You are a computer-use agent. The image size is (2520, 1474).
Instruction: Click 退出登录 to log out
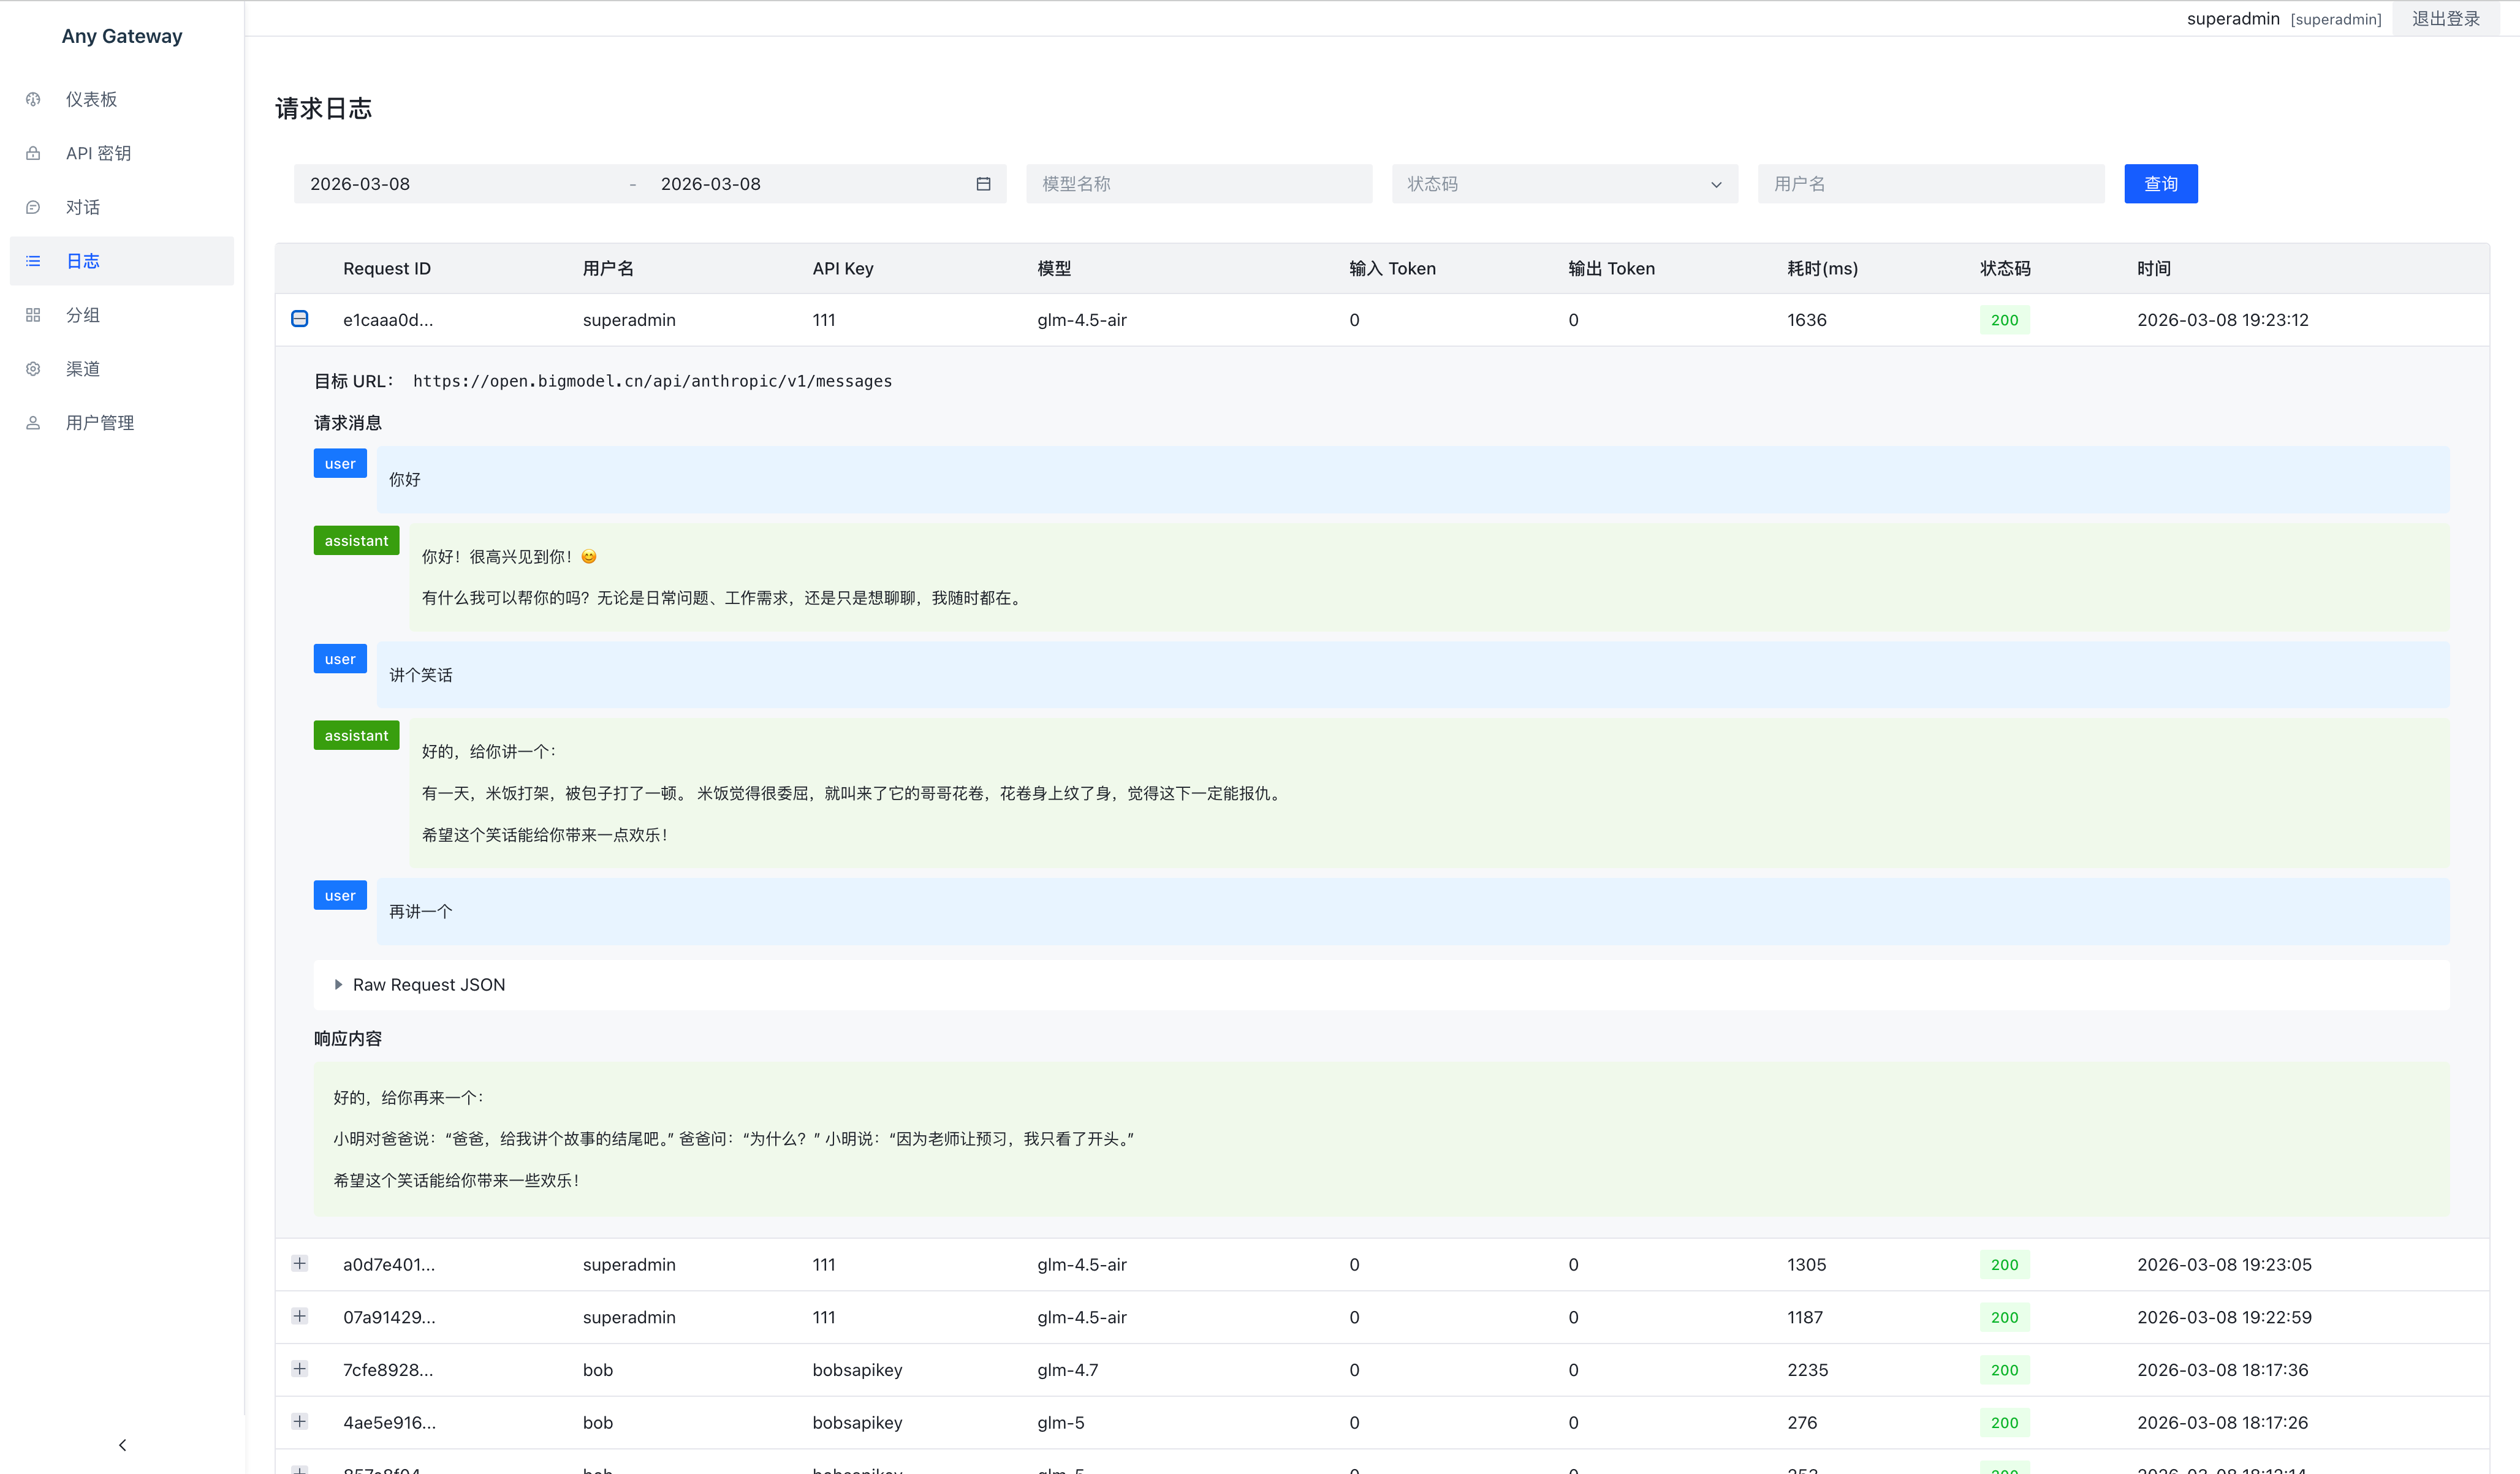point(2445,18)
